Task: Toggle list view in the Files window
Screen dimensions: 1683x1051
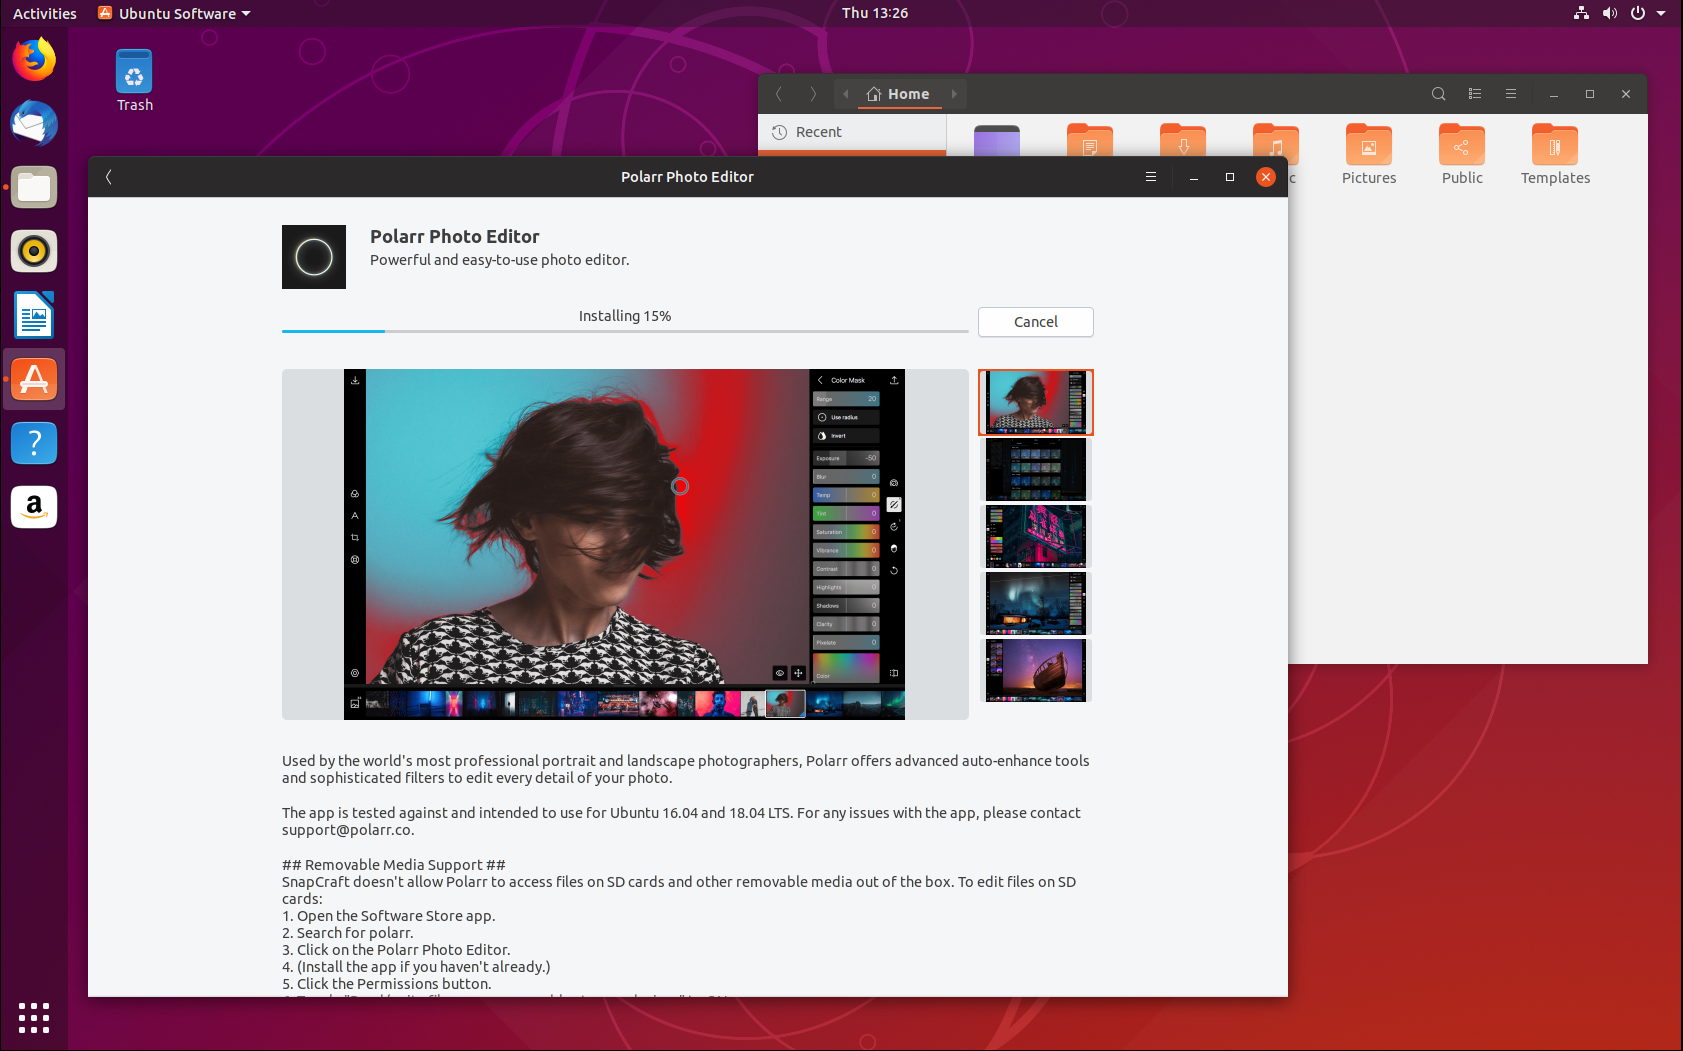Action: (x=1474, y=94)
